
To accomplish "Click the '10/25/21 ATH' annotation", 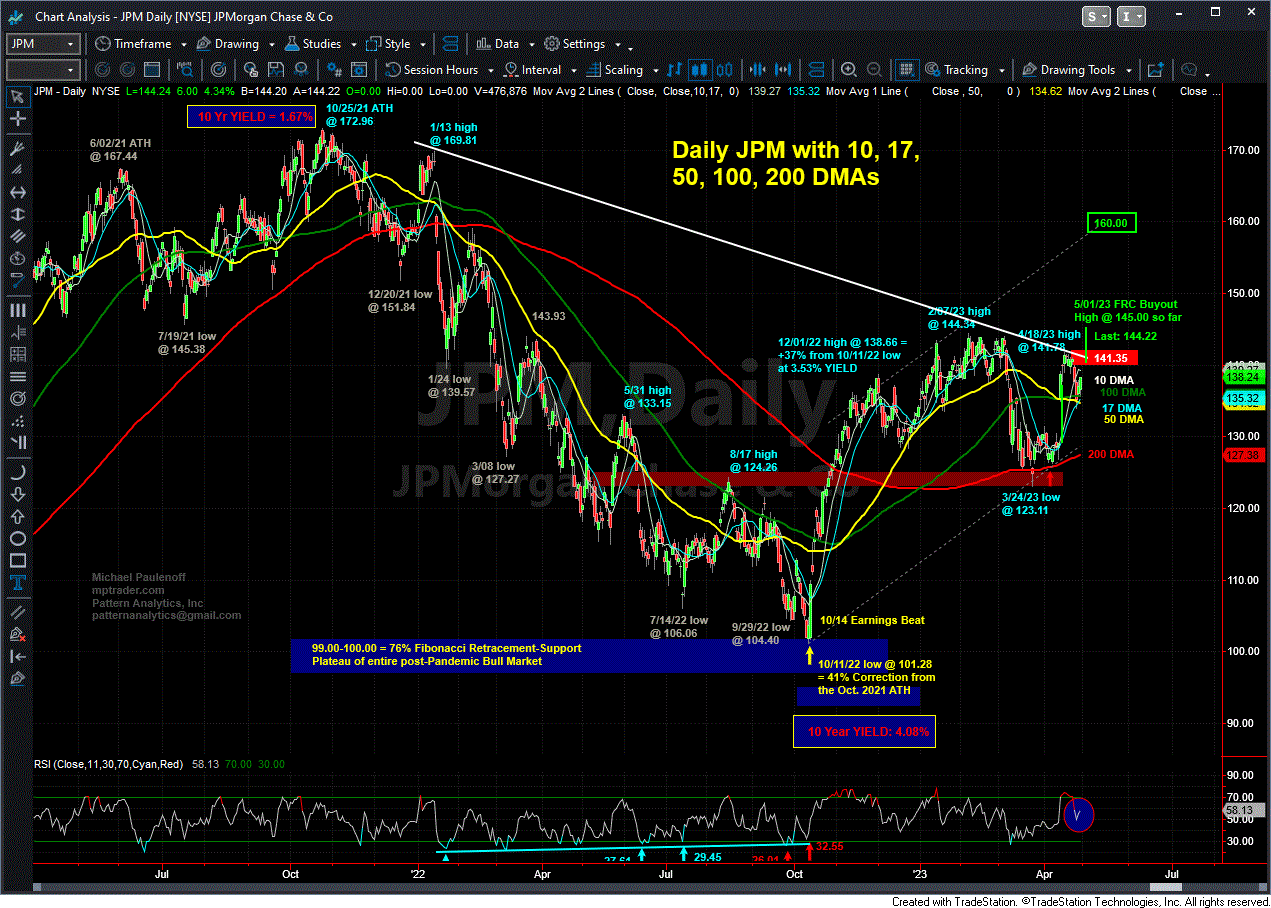I will pos(360,109).
